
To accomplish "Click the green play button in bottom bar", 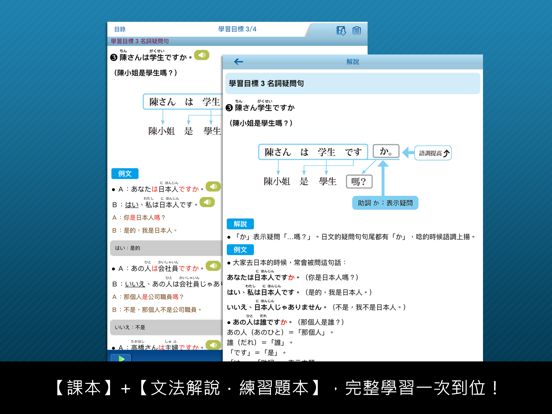I will click(121, 358).
